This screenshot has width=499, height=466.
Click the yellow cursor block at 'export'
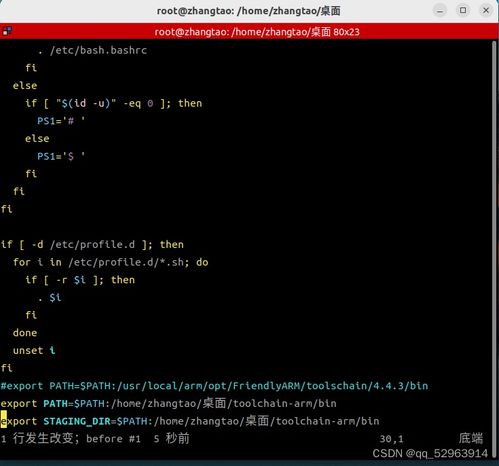coord(4,421)
